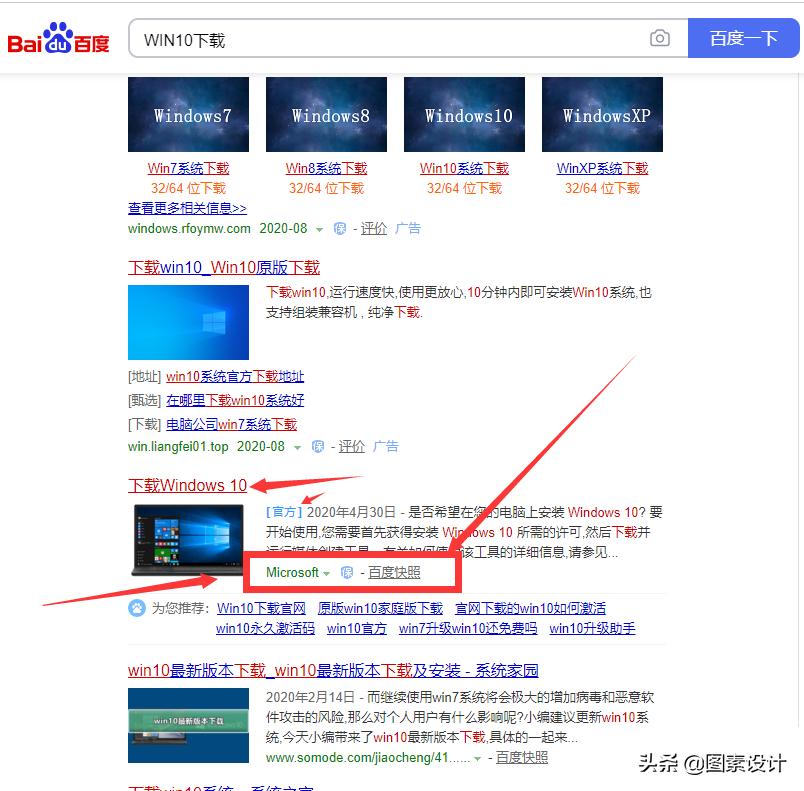Expand dropdown arrow next to win.liangfei01.top
This screenshot has height=791, width=804.
(297, 448)
